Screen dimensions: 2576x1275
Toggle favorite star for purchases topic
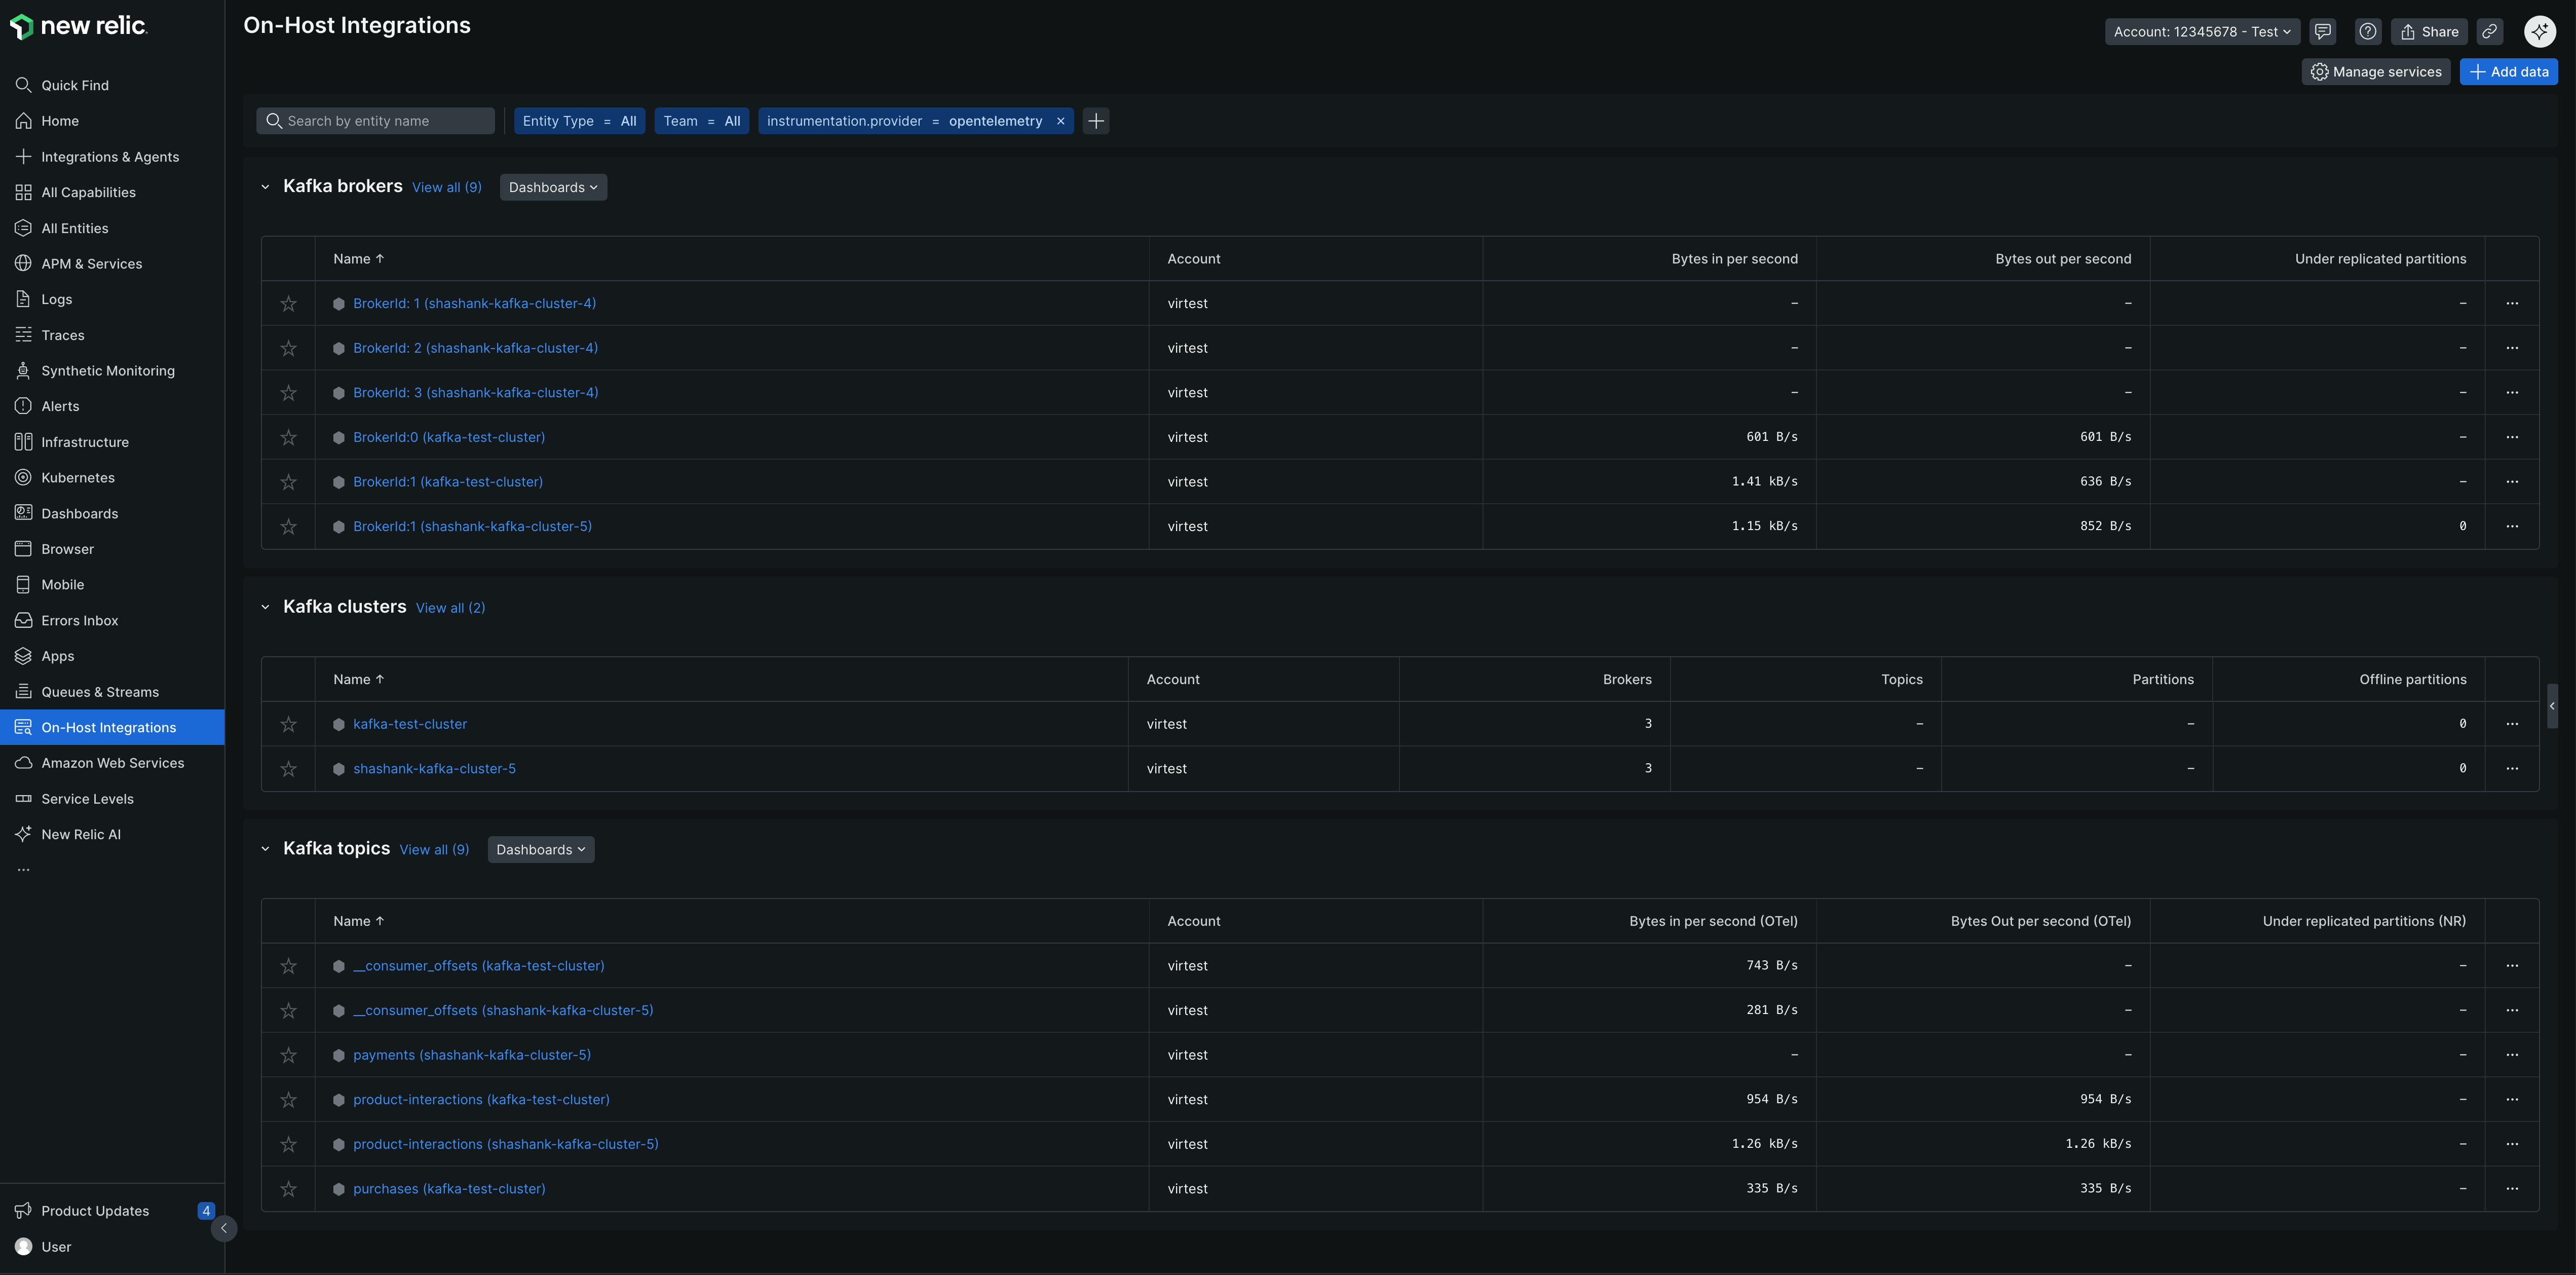pyautogui.click(x=288, y=1189)
